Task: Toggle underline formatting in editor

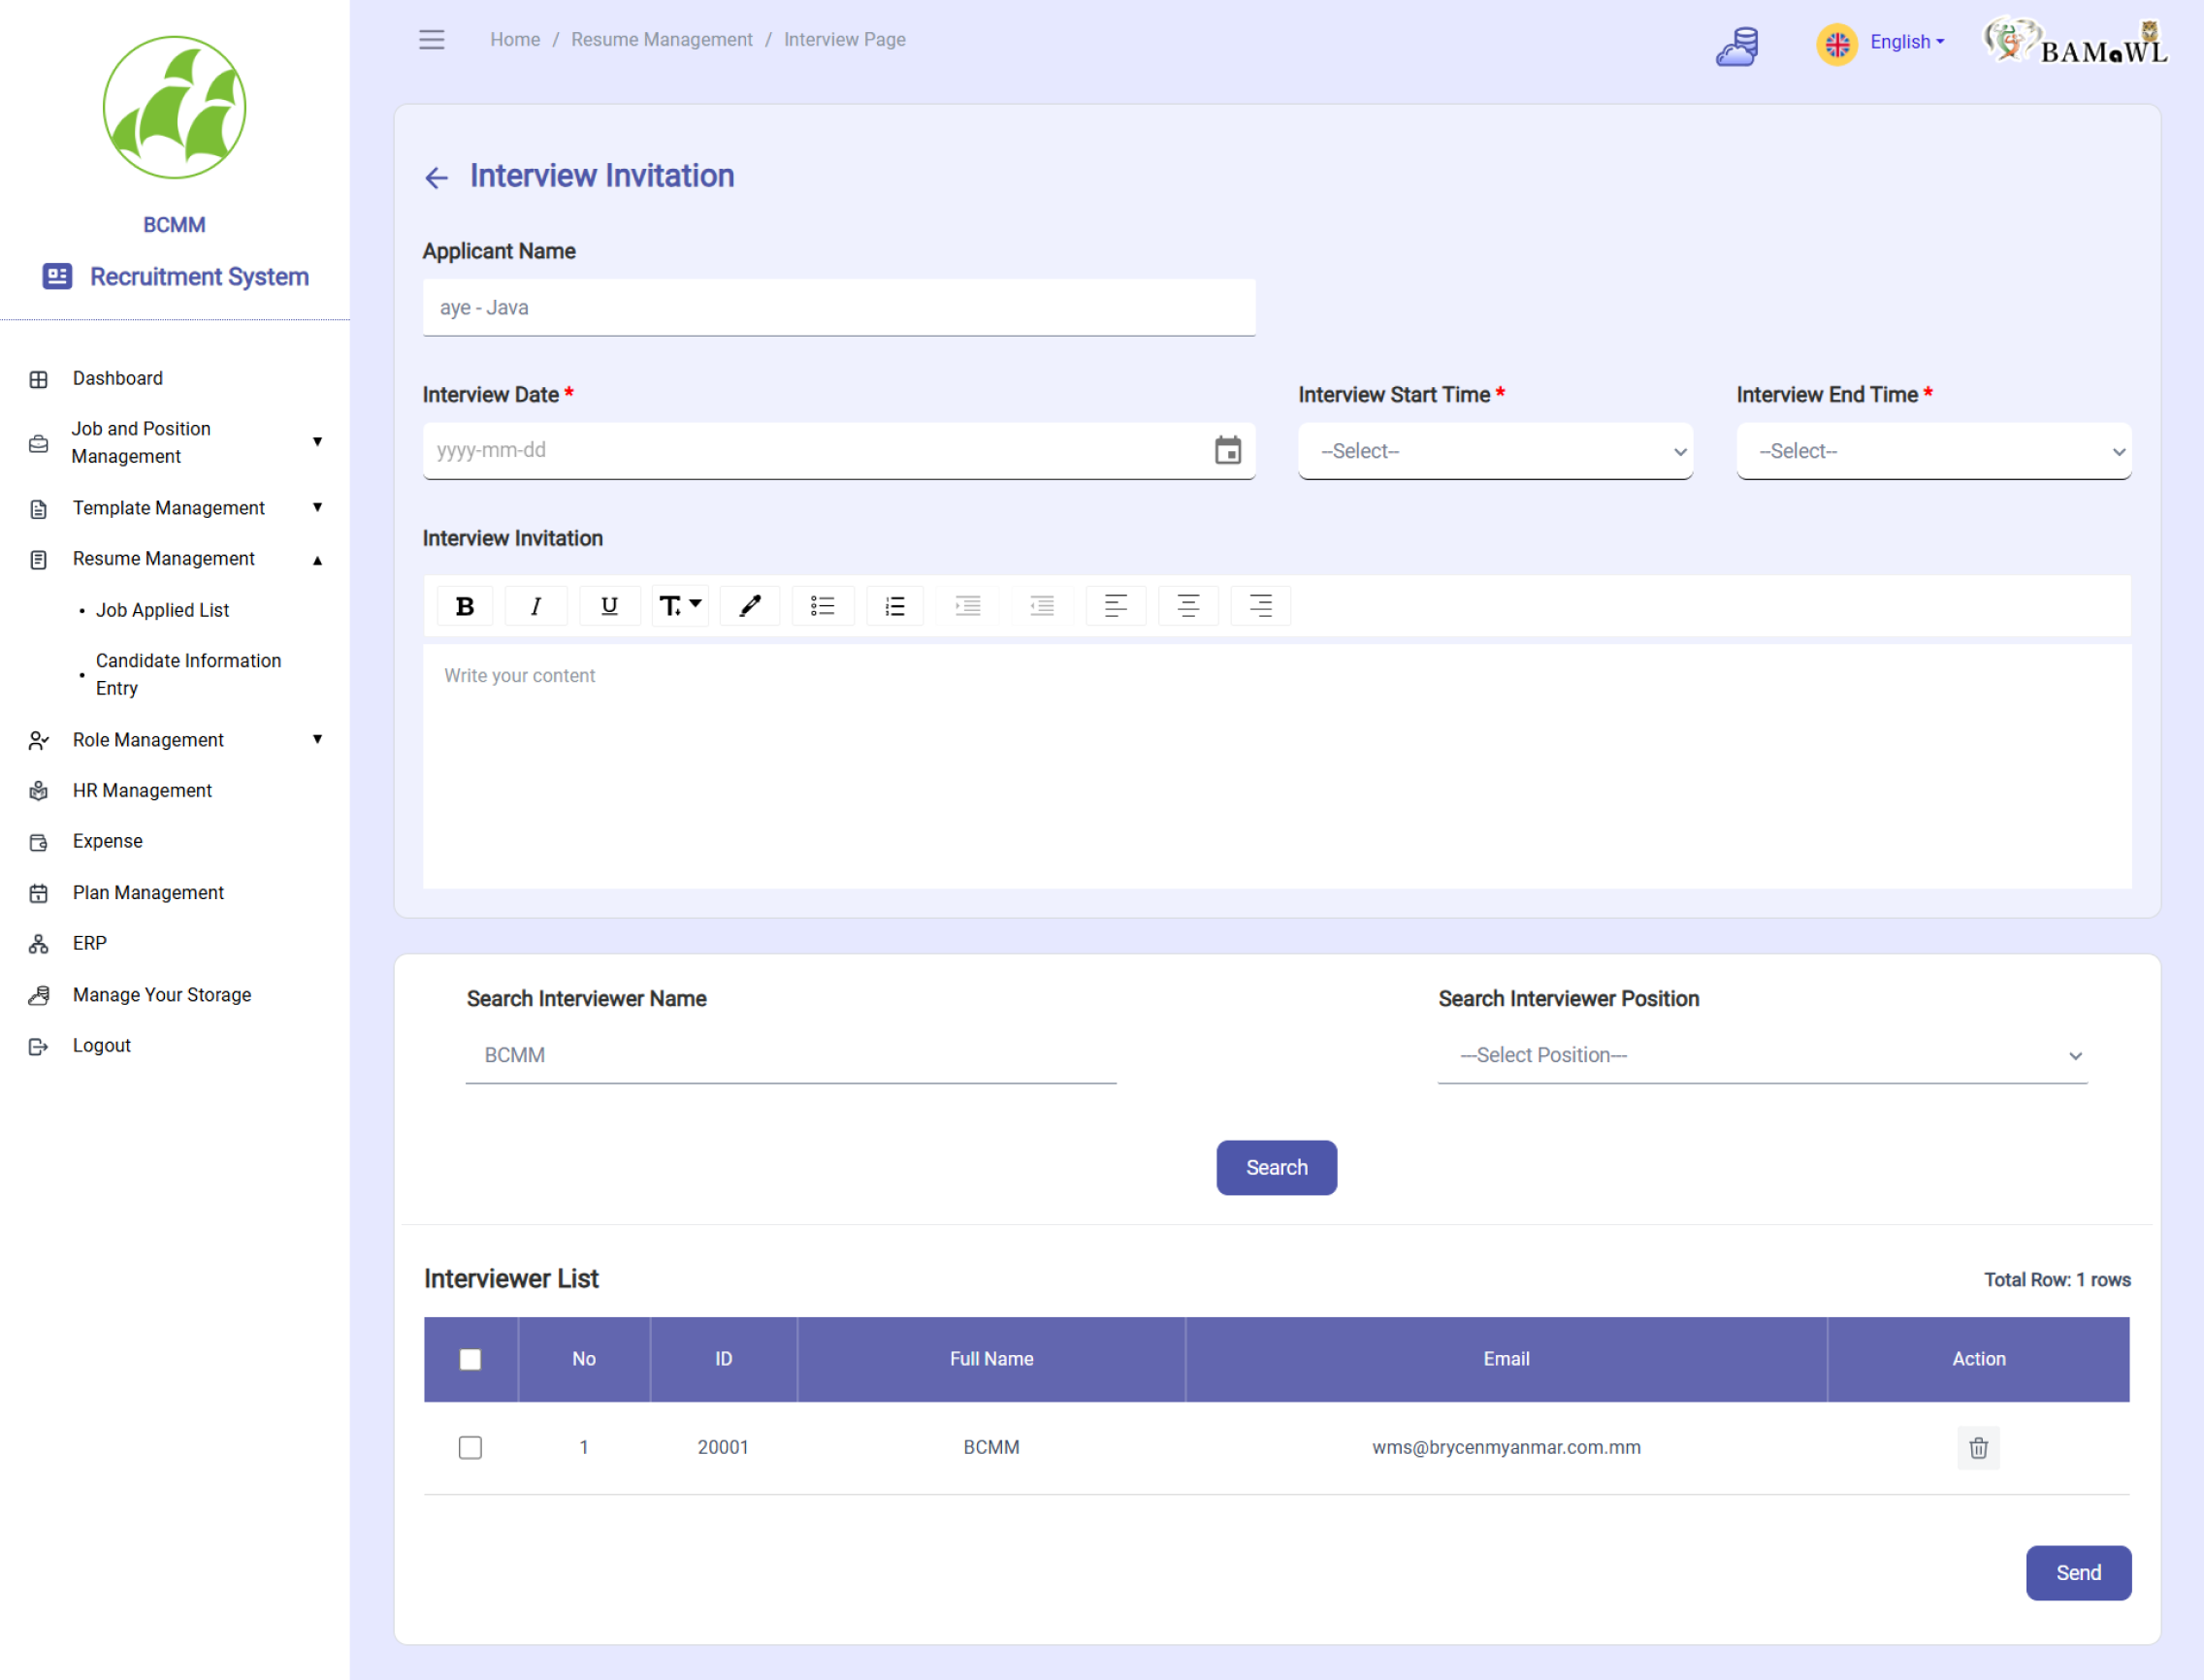Action: (x=609, y=606)
